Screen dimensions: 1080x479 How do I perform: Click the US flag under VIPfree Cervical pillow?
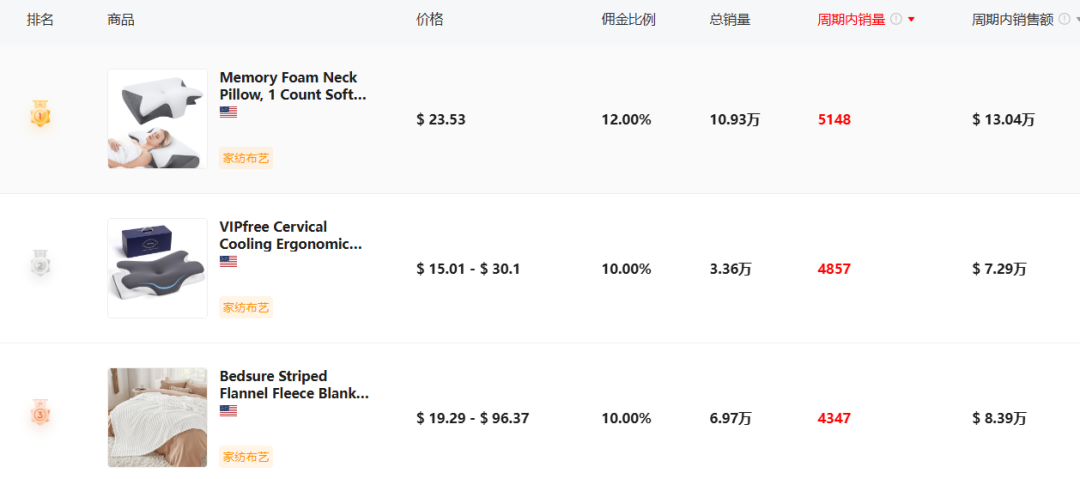(229, 261)
